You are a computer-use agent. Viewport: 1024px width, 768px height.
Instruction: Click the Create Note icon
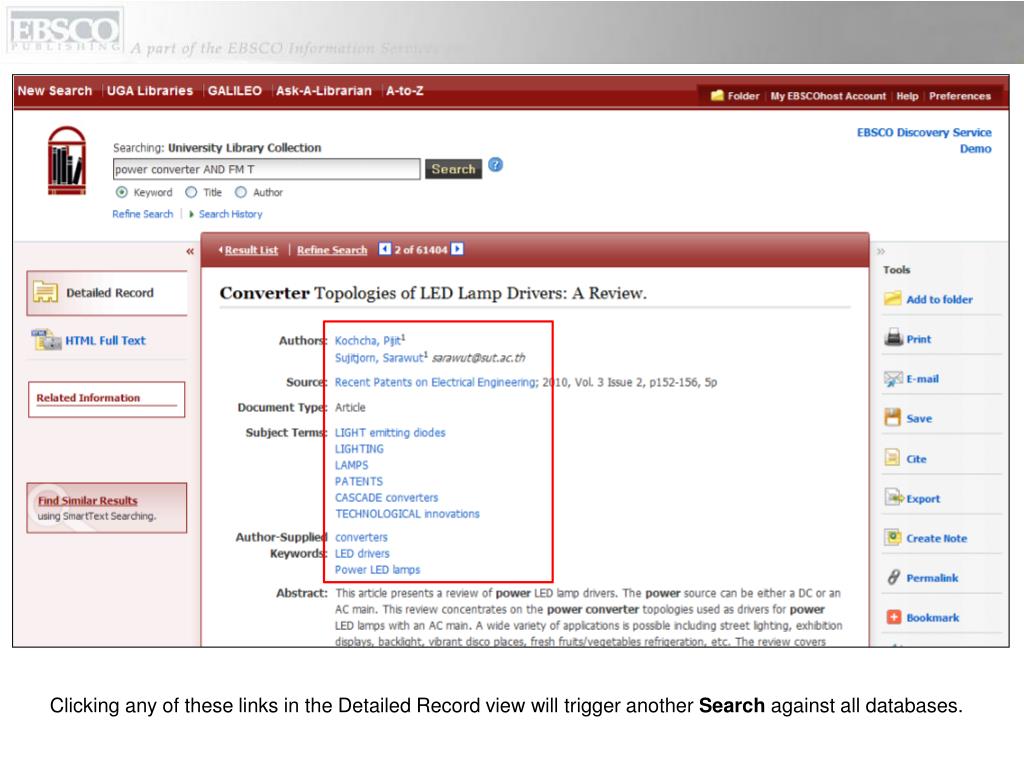[893, 537]
